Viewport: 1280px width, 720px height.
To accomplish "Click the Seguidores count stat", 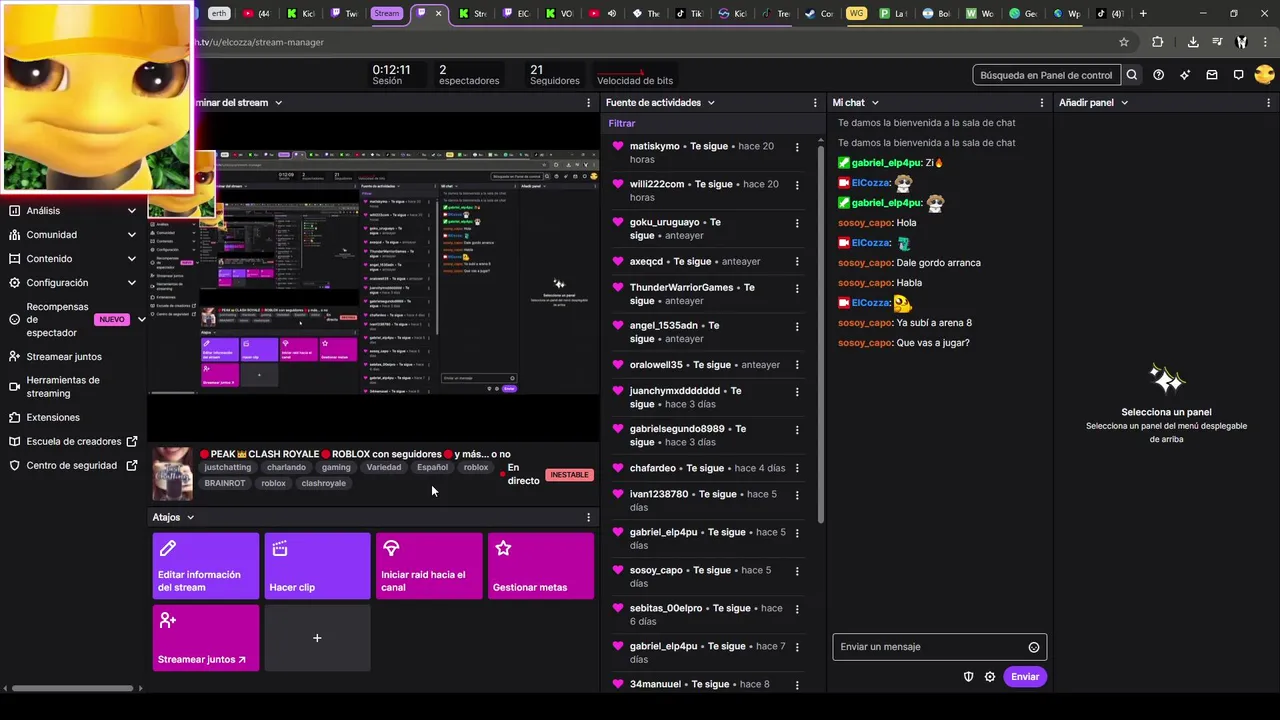I will pyautogui.click(x=554, y=75).
